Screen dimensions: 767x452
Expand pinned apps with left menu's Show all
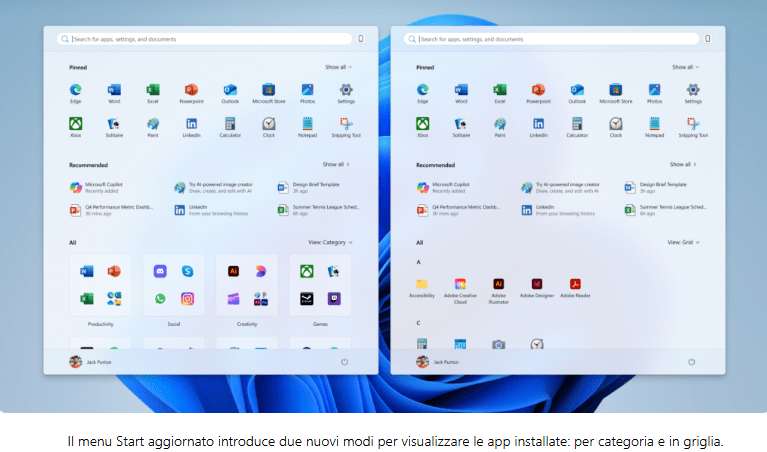click(x=337, y=67)
